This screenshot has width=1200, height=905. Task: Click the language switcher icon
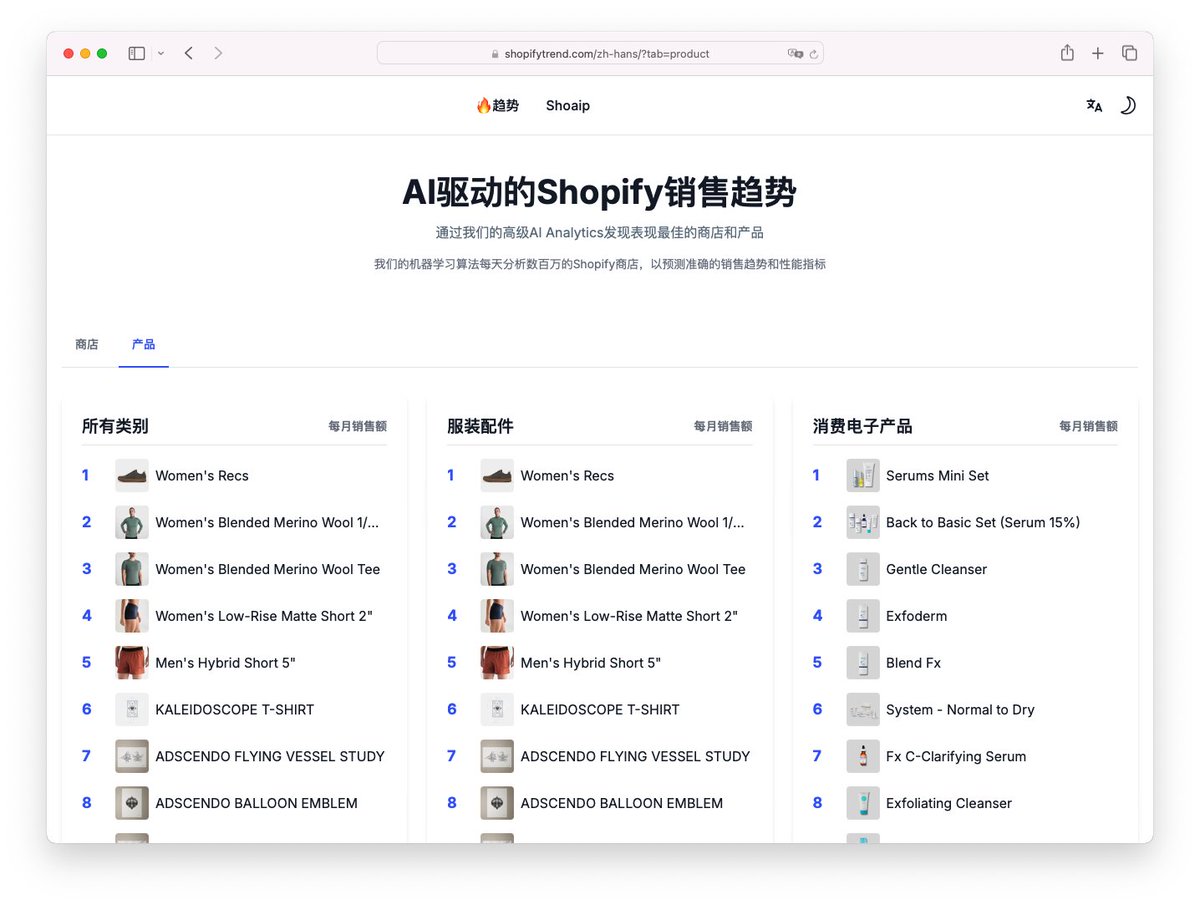(1094, 105)
